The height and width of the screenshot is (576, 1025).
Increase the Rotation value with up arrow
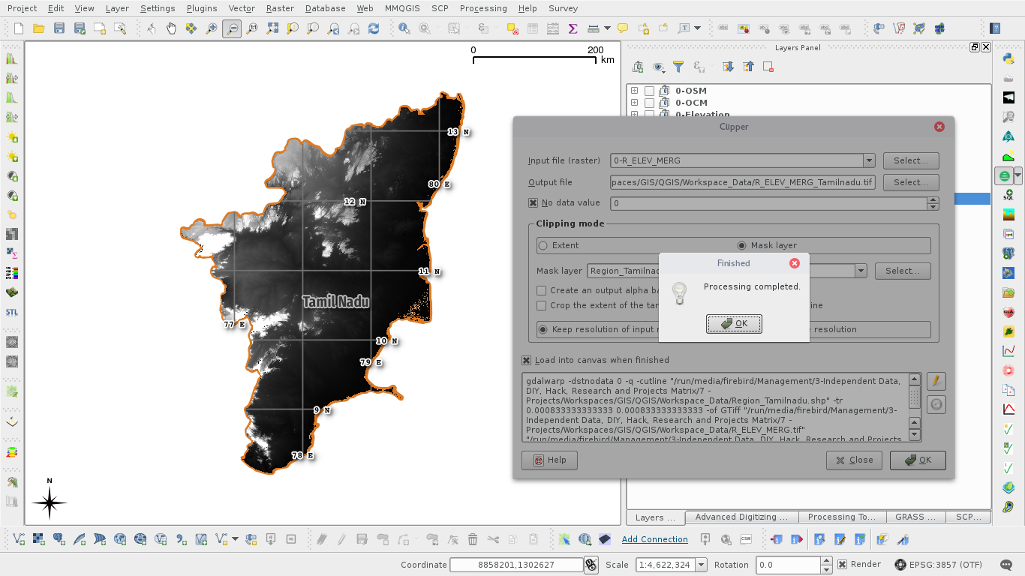point(826,561)
